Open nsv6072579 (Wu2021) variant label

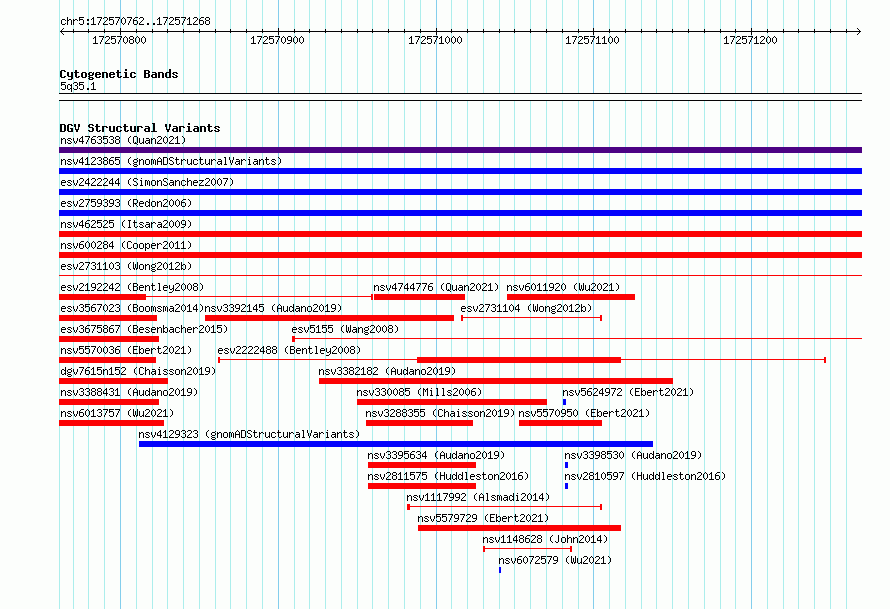coord(555,560)
